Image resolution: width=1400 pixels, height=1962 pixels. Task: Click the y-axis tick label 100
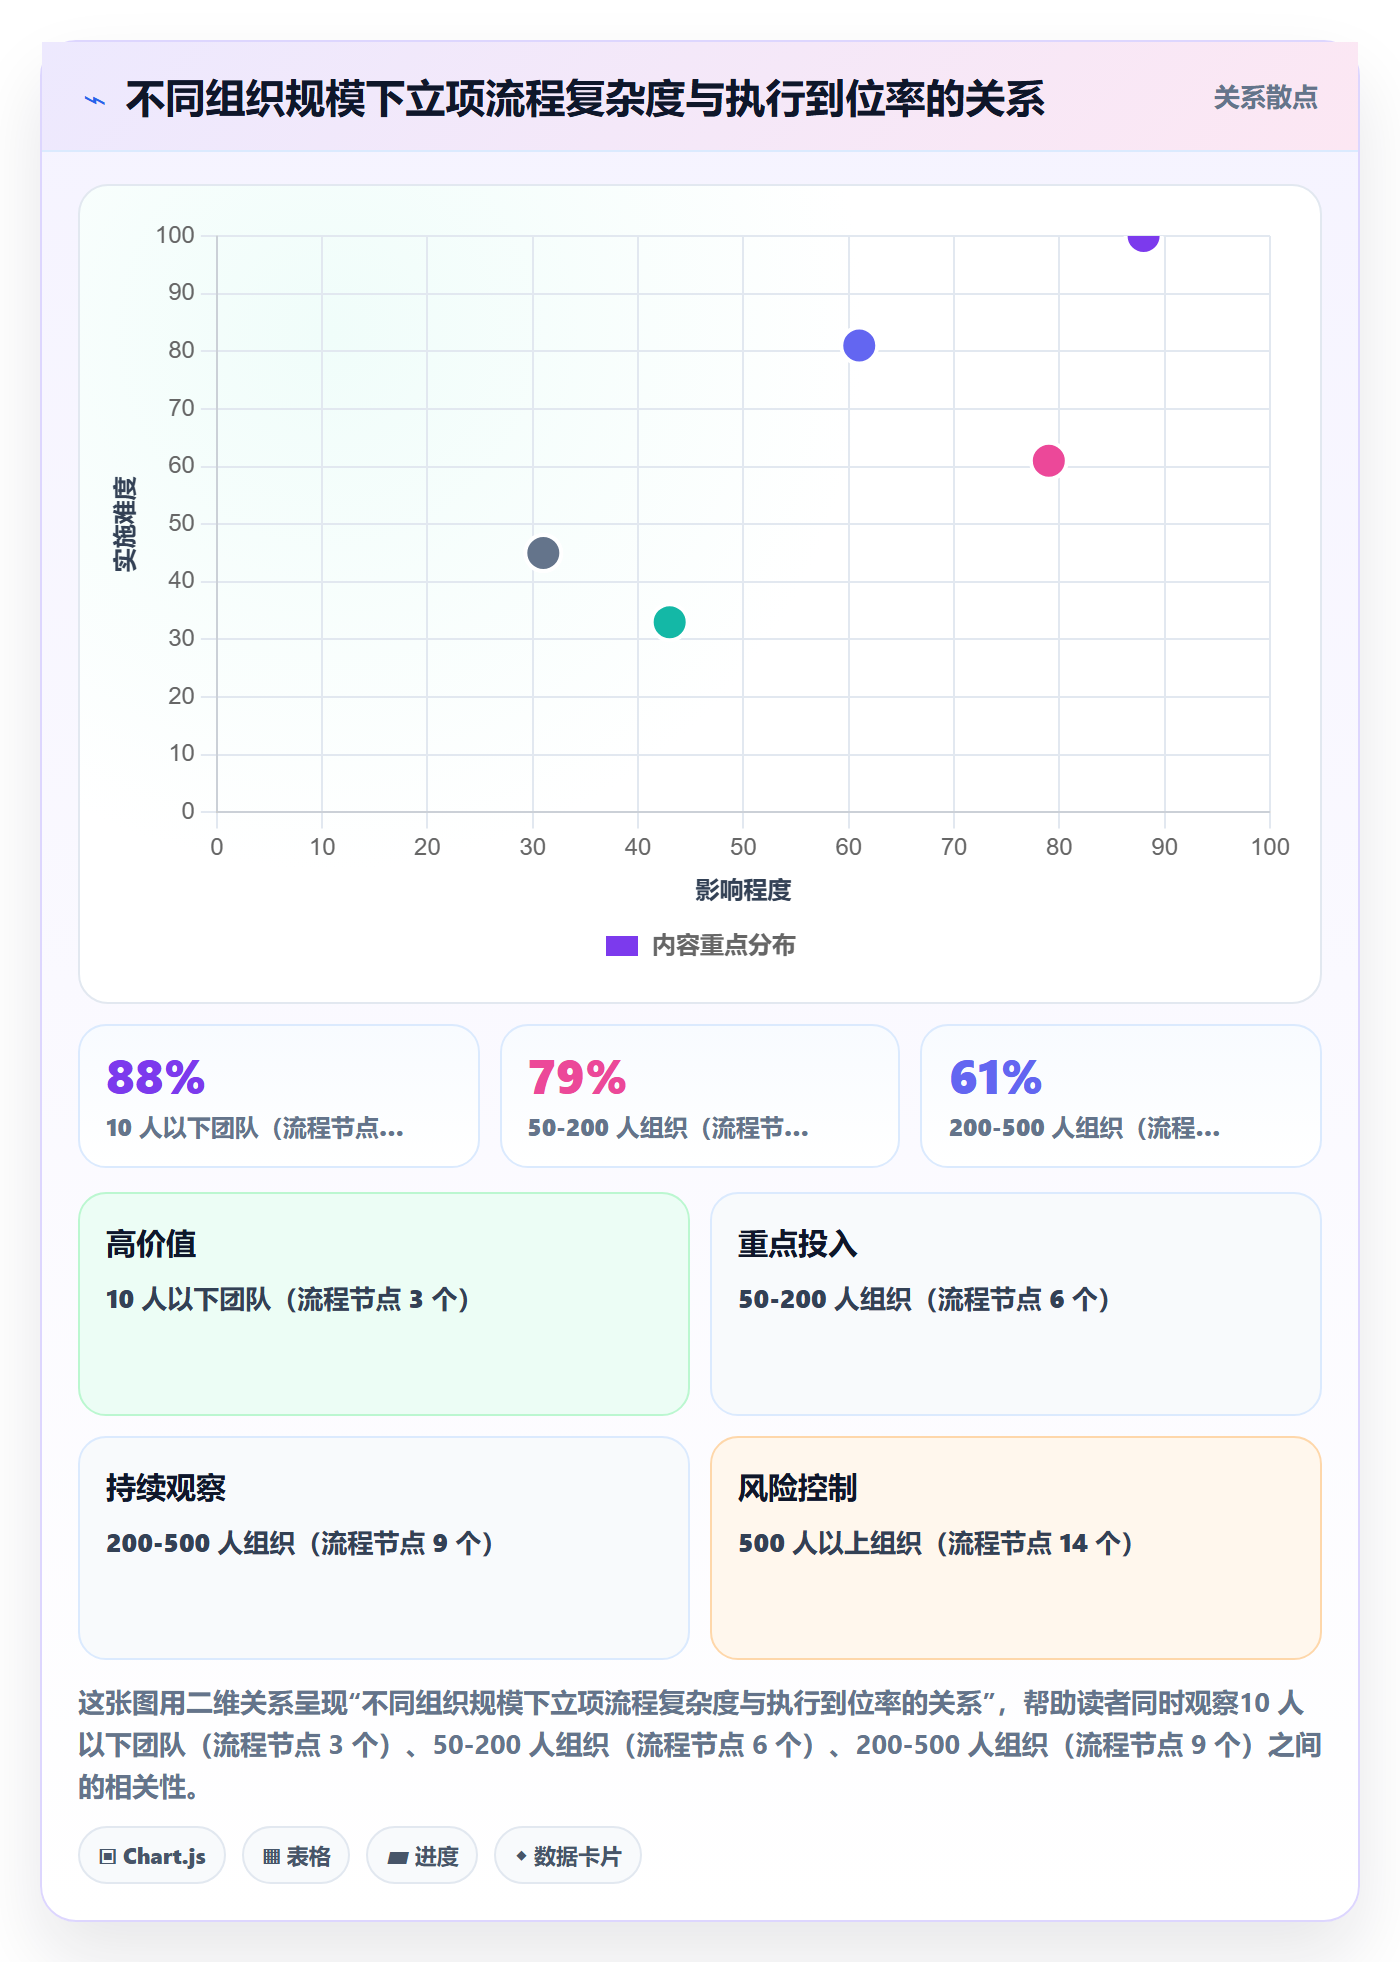pos(175,235)
